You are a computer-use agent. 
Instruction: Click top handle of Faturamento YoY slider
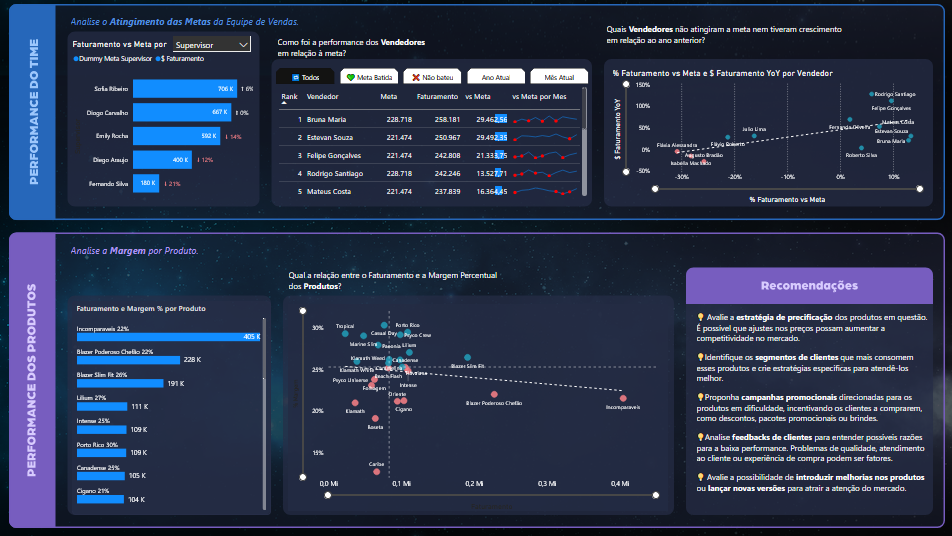(x=626, y=85)
